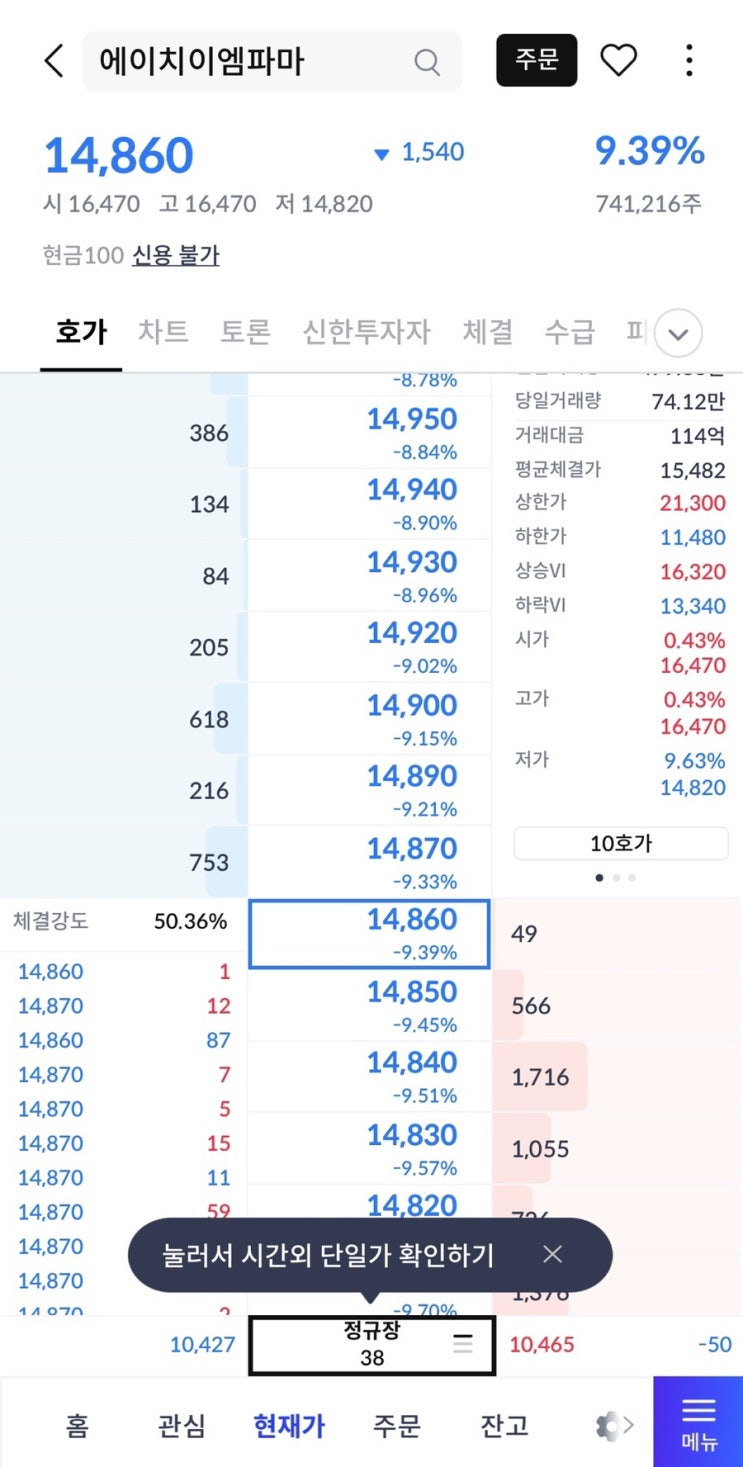Viewport: 743px width, 1467px height.
Task: Tap the search magnifier icon
Action: tap(427, 63)
